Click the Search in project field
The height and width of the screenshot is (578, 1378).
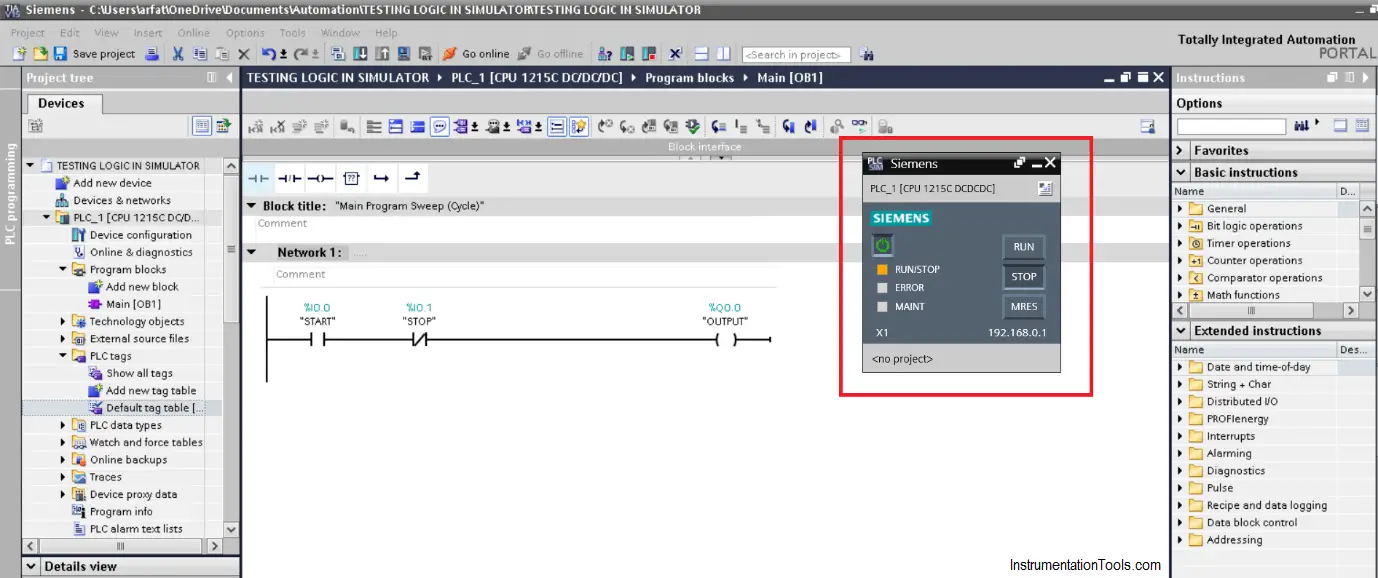click(x=796, y=55)
